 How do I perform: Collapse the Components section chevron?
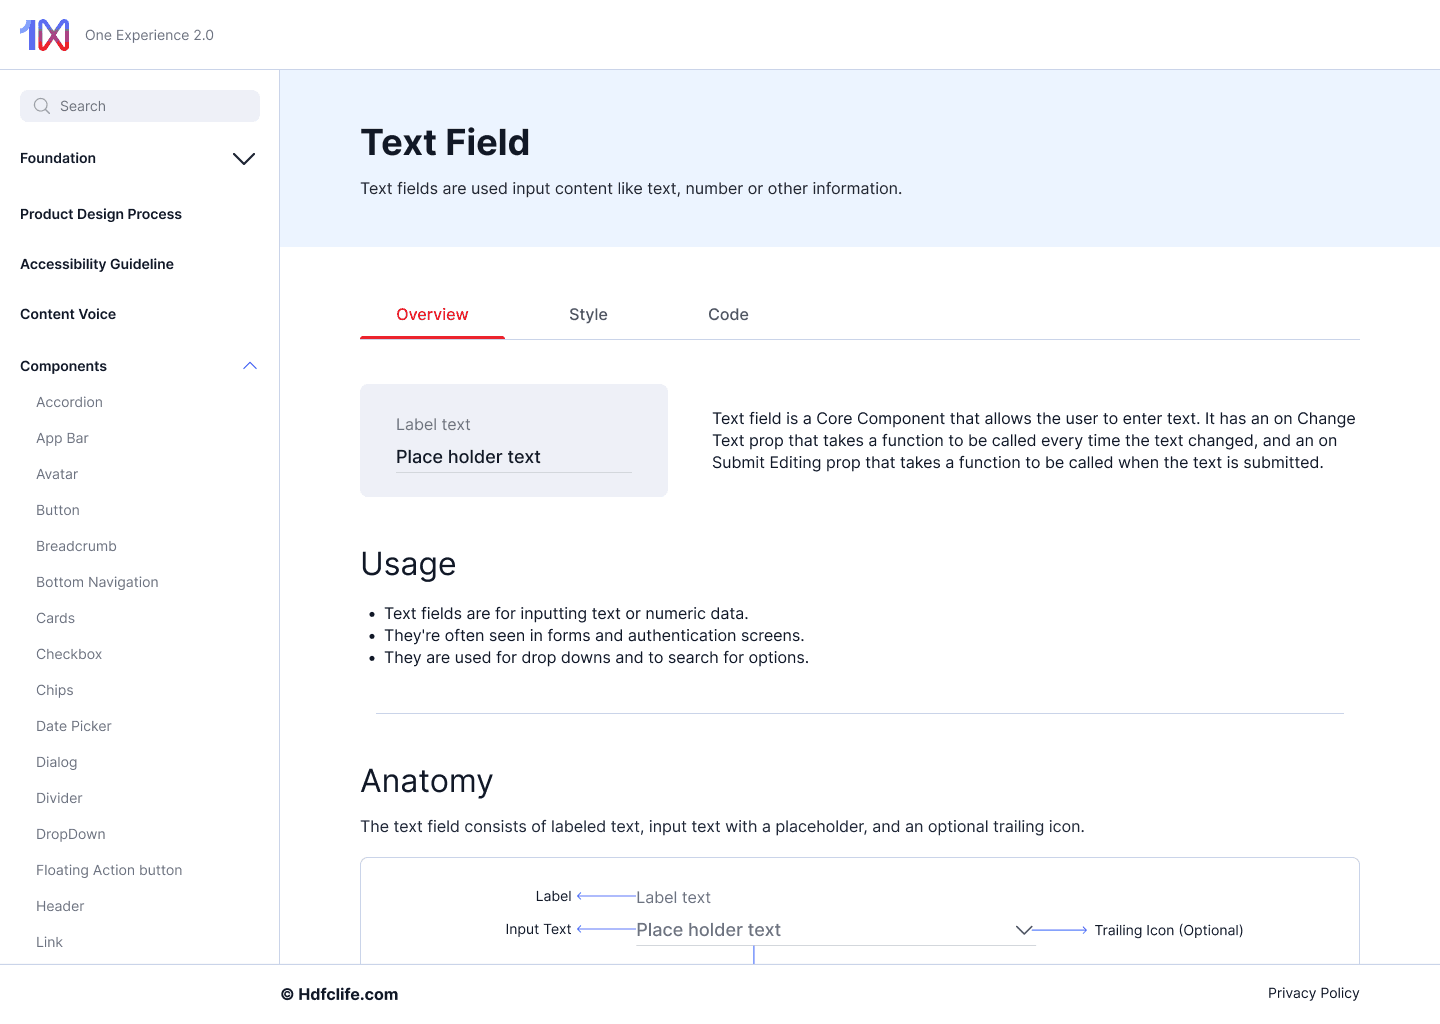tap(250, 366)
